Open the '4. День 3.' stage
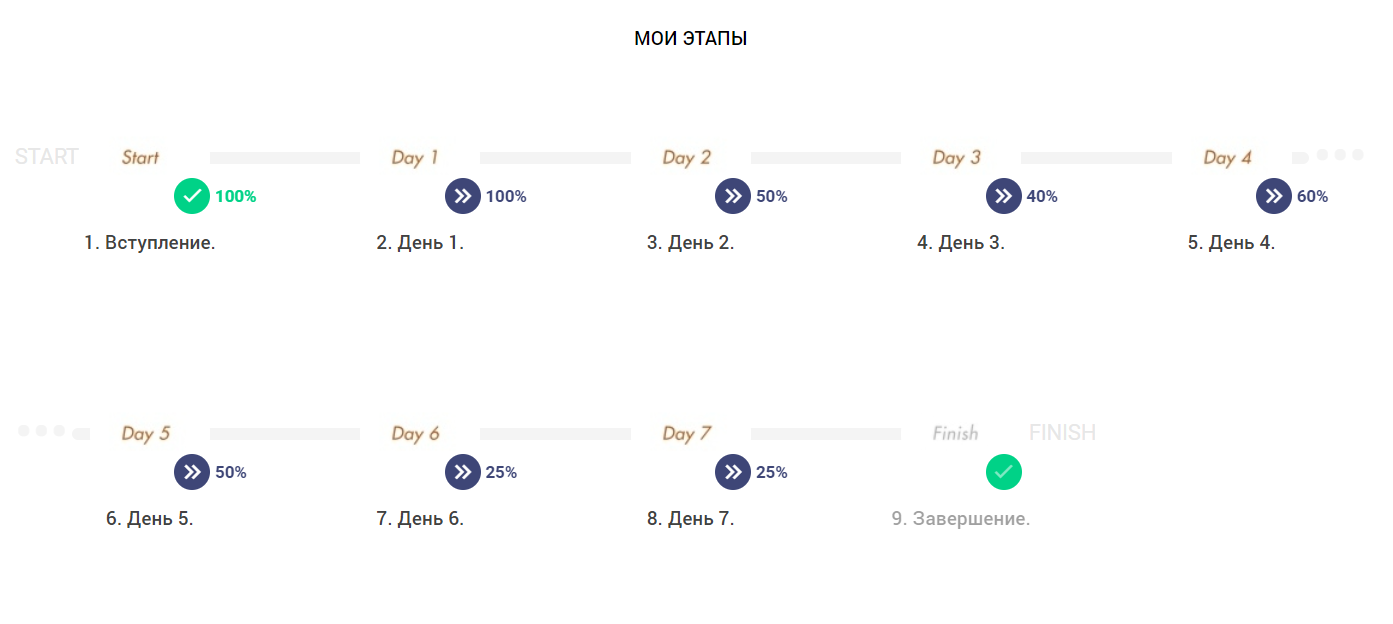This screenshot has height=624, width=1393. pyautogui.click(x=961, y=243)
